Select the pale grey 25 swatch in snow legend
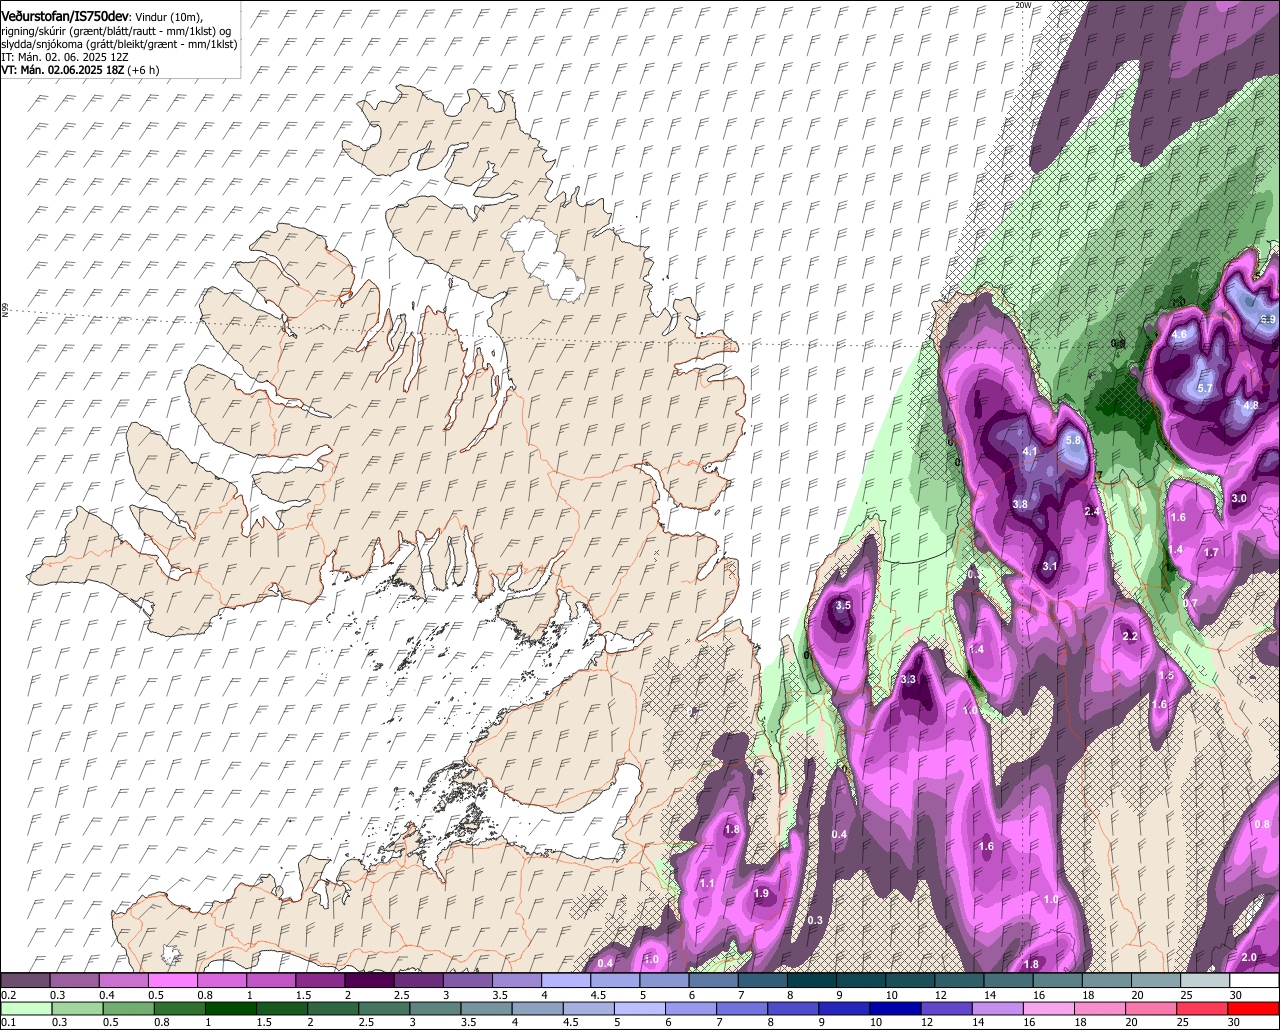 pyautogui.click(x=1204, y=980)
